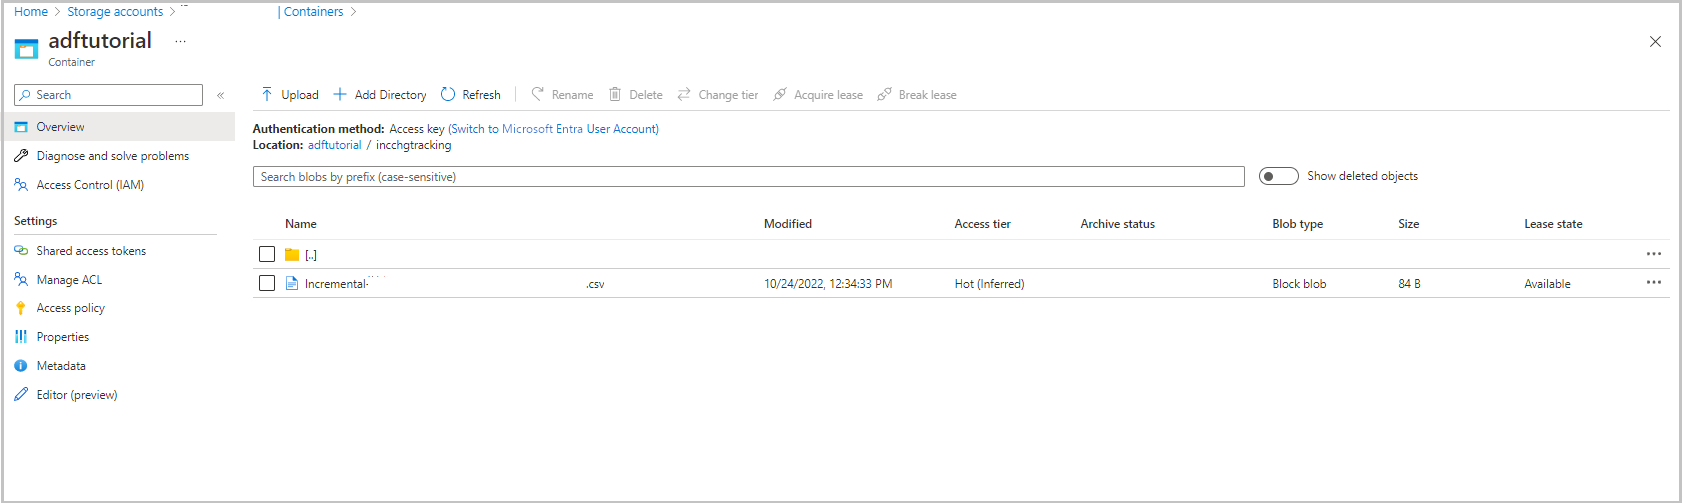Open the Editor (preview) page
Screen dimensions: 1682x503
(77, 395)
